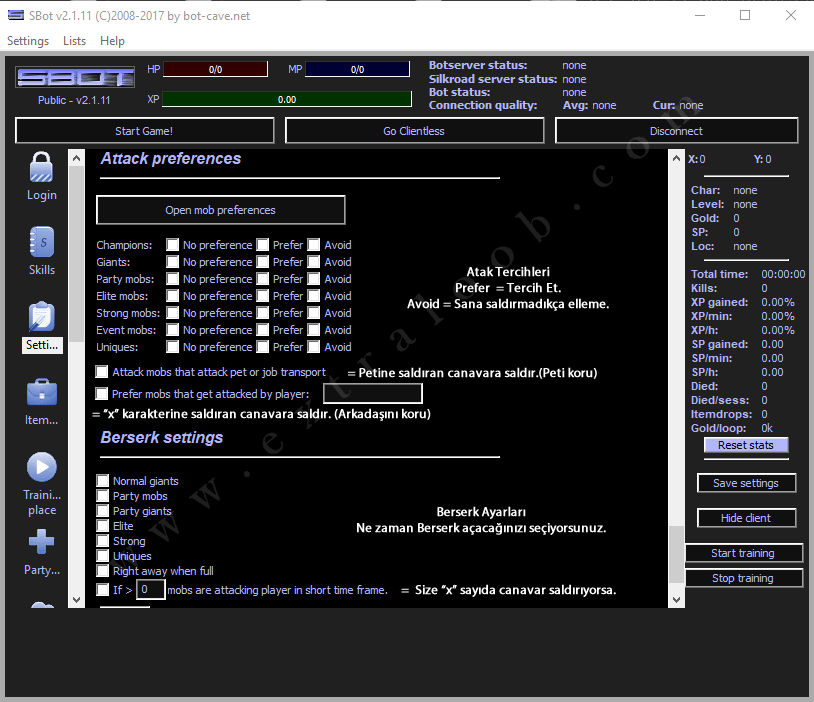Open the Skills notebook icon
Viewport: 814px width, 702px height.
[x=42, y=242]
